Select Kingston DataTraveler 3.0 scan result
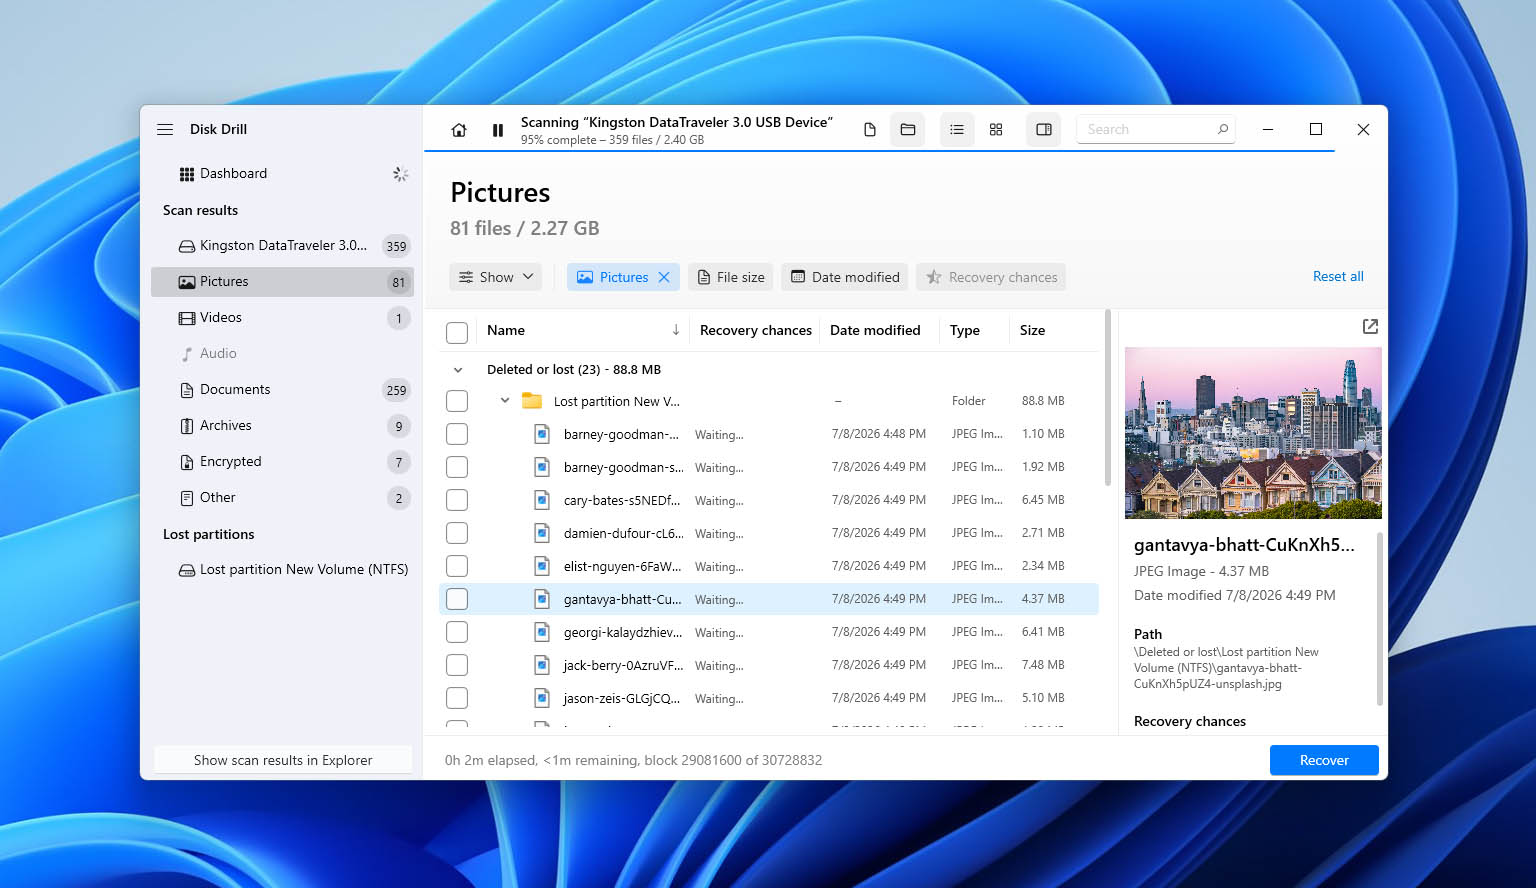The height and width of the screenshot is (888, 1536). (x=282, y=245)
